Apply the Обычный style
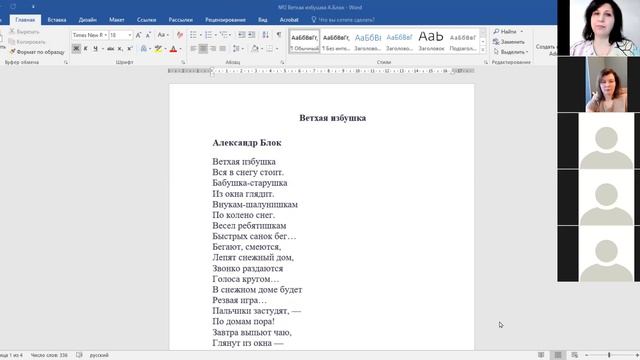This screenshot has height=360, width=640. (x=304, y=42)
